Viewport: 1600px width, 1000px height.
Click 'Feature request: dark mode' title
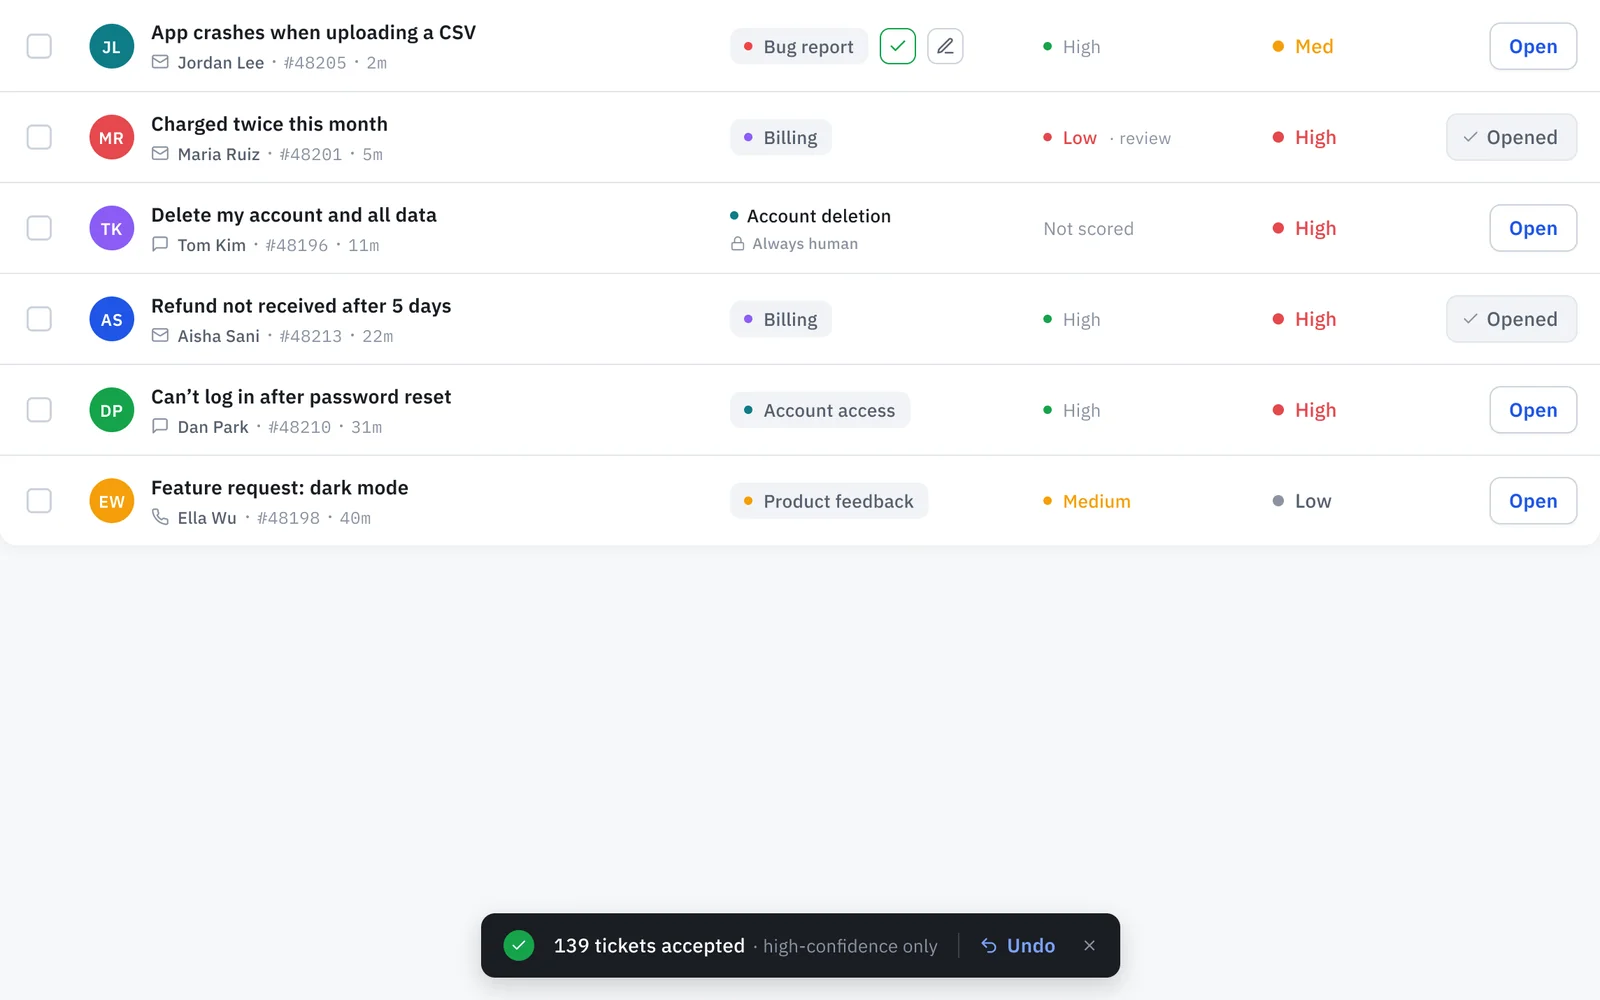coord(280,488)
